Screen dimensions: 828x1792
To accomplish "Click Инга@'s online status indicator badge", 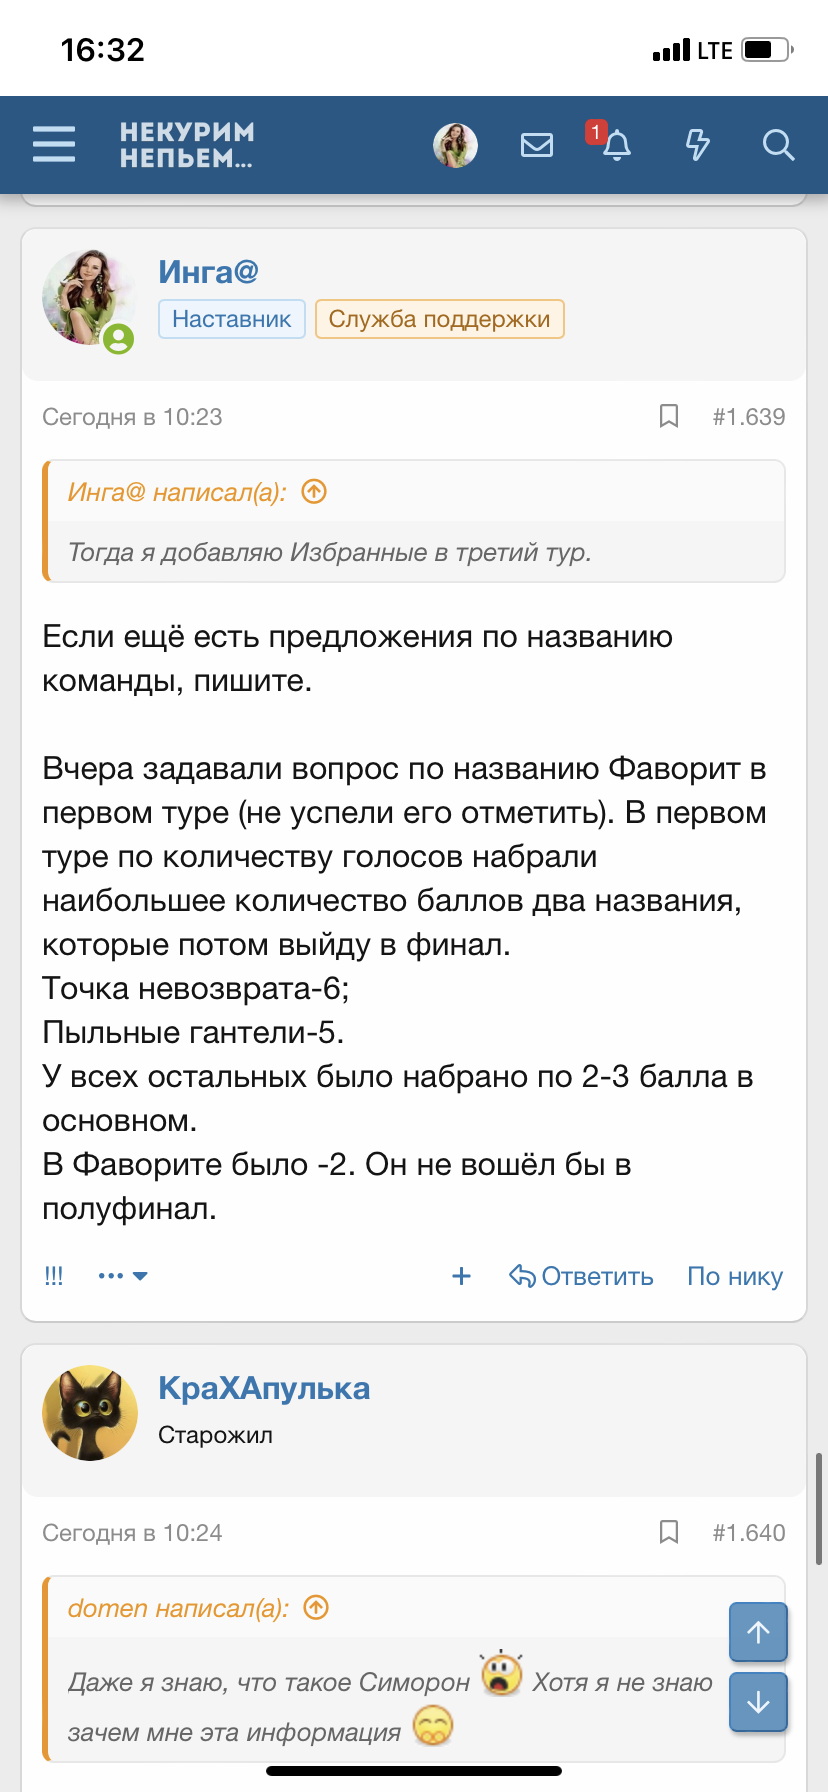I will (x=120, y=337).
